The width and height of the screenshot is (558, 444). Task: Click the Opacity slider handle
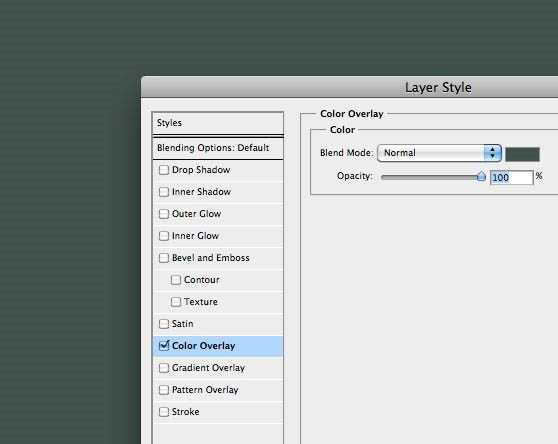coord(481,176)
